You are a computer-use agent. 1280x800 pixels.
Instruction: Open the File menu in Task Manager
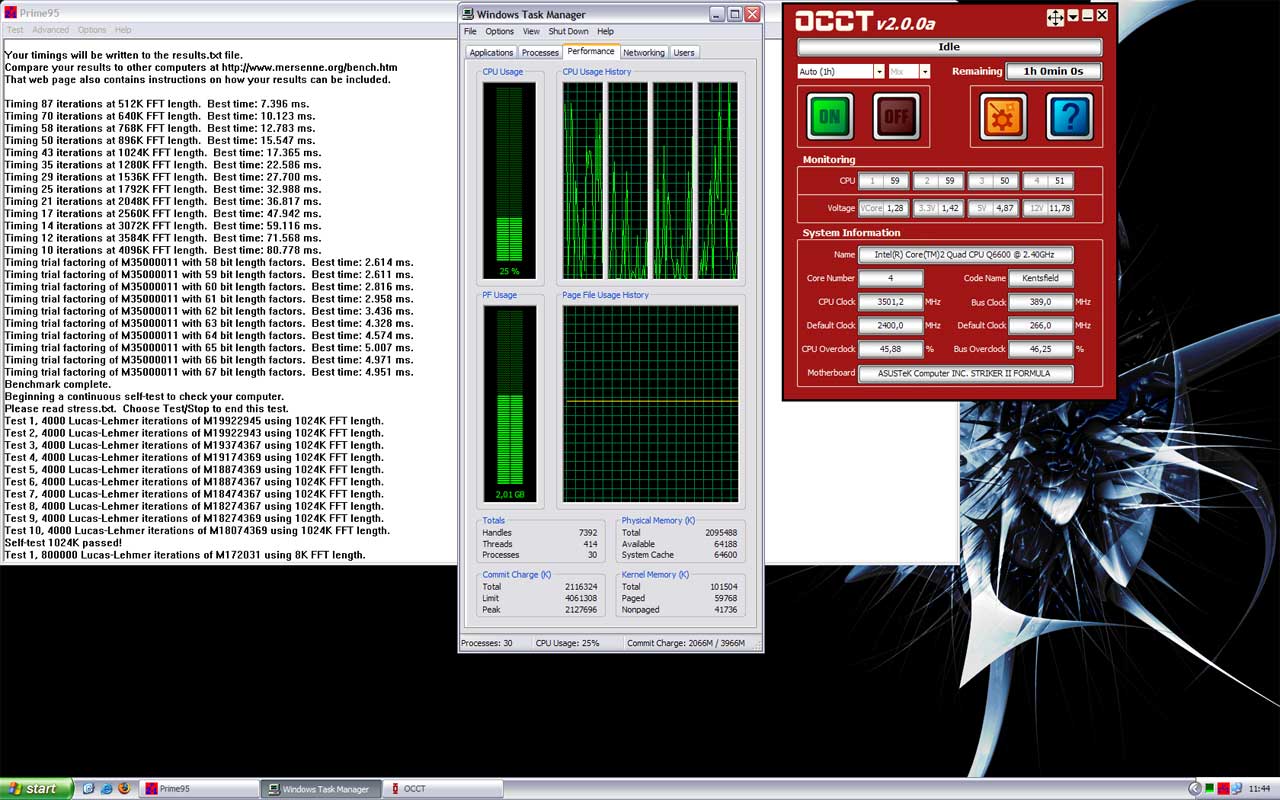click(x=470, y=32)
